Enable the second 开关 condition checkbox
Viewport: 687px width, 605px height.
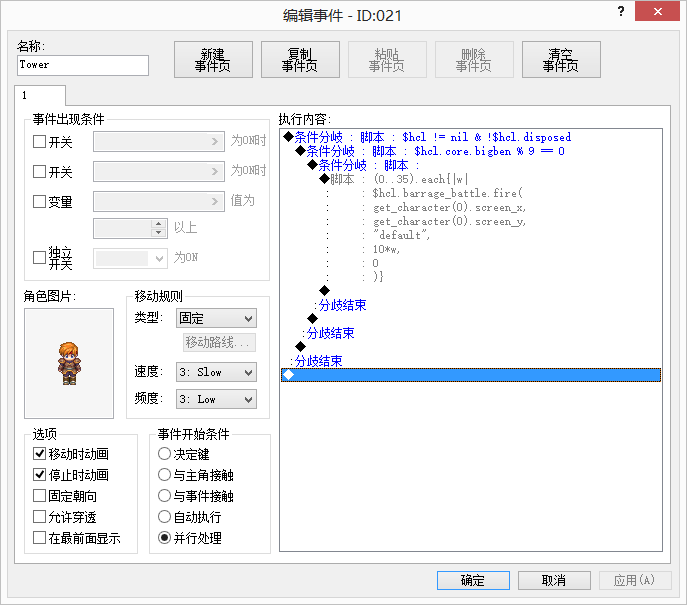coord(39,171)
